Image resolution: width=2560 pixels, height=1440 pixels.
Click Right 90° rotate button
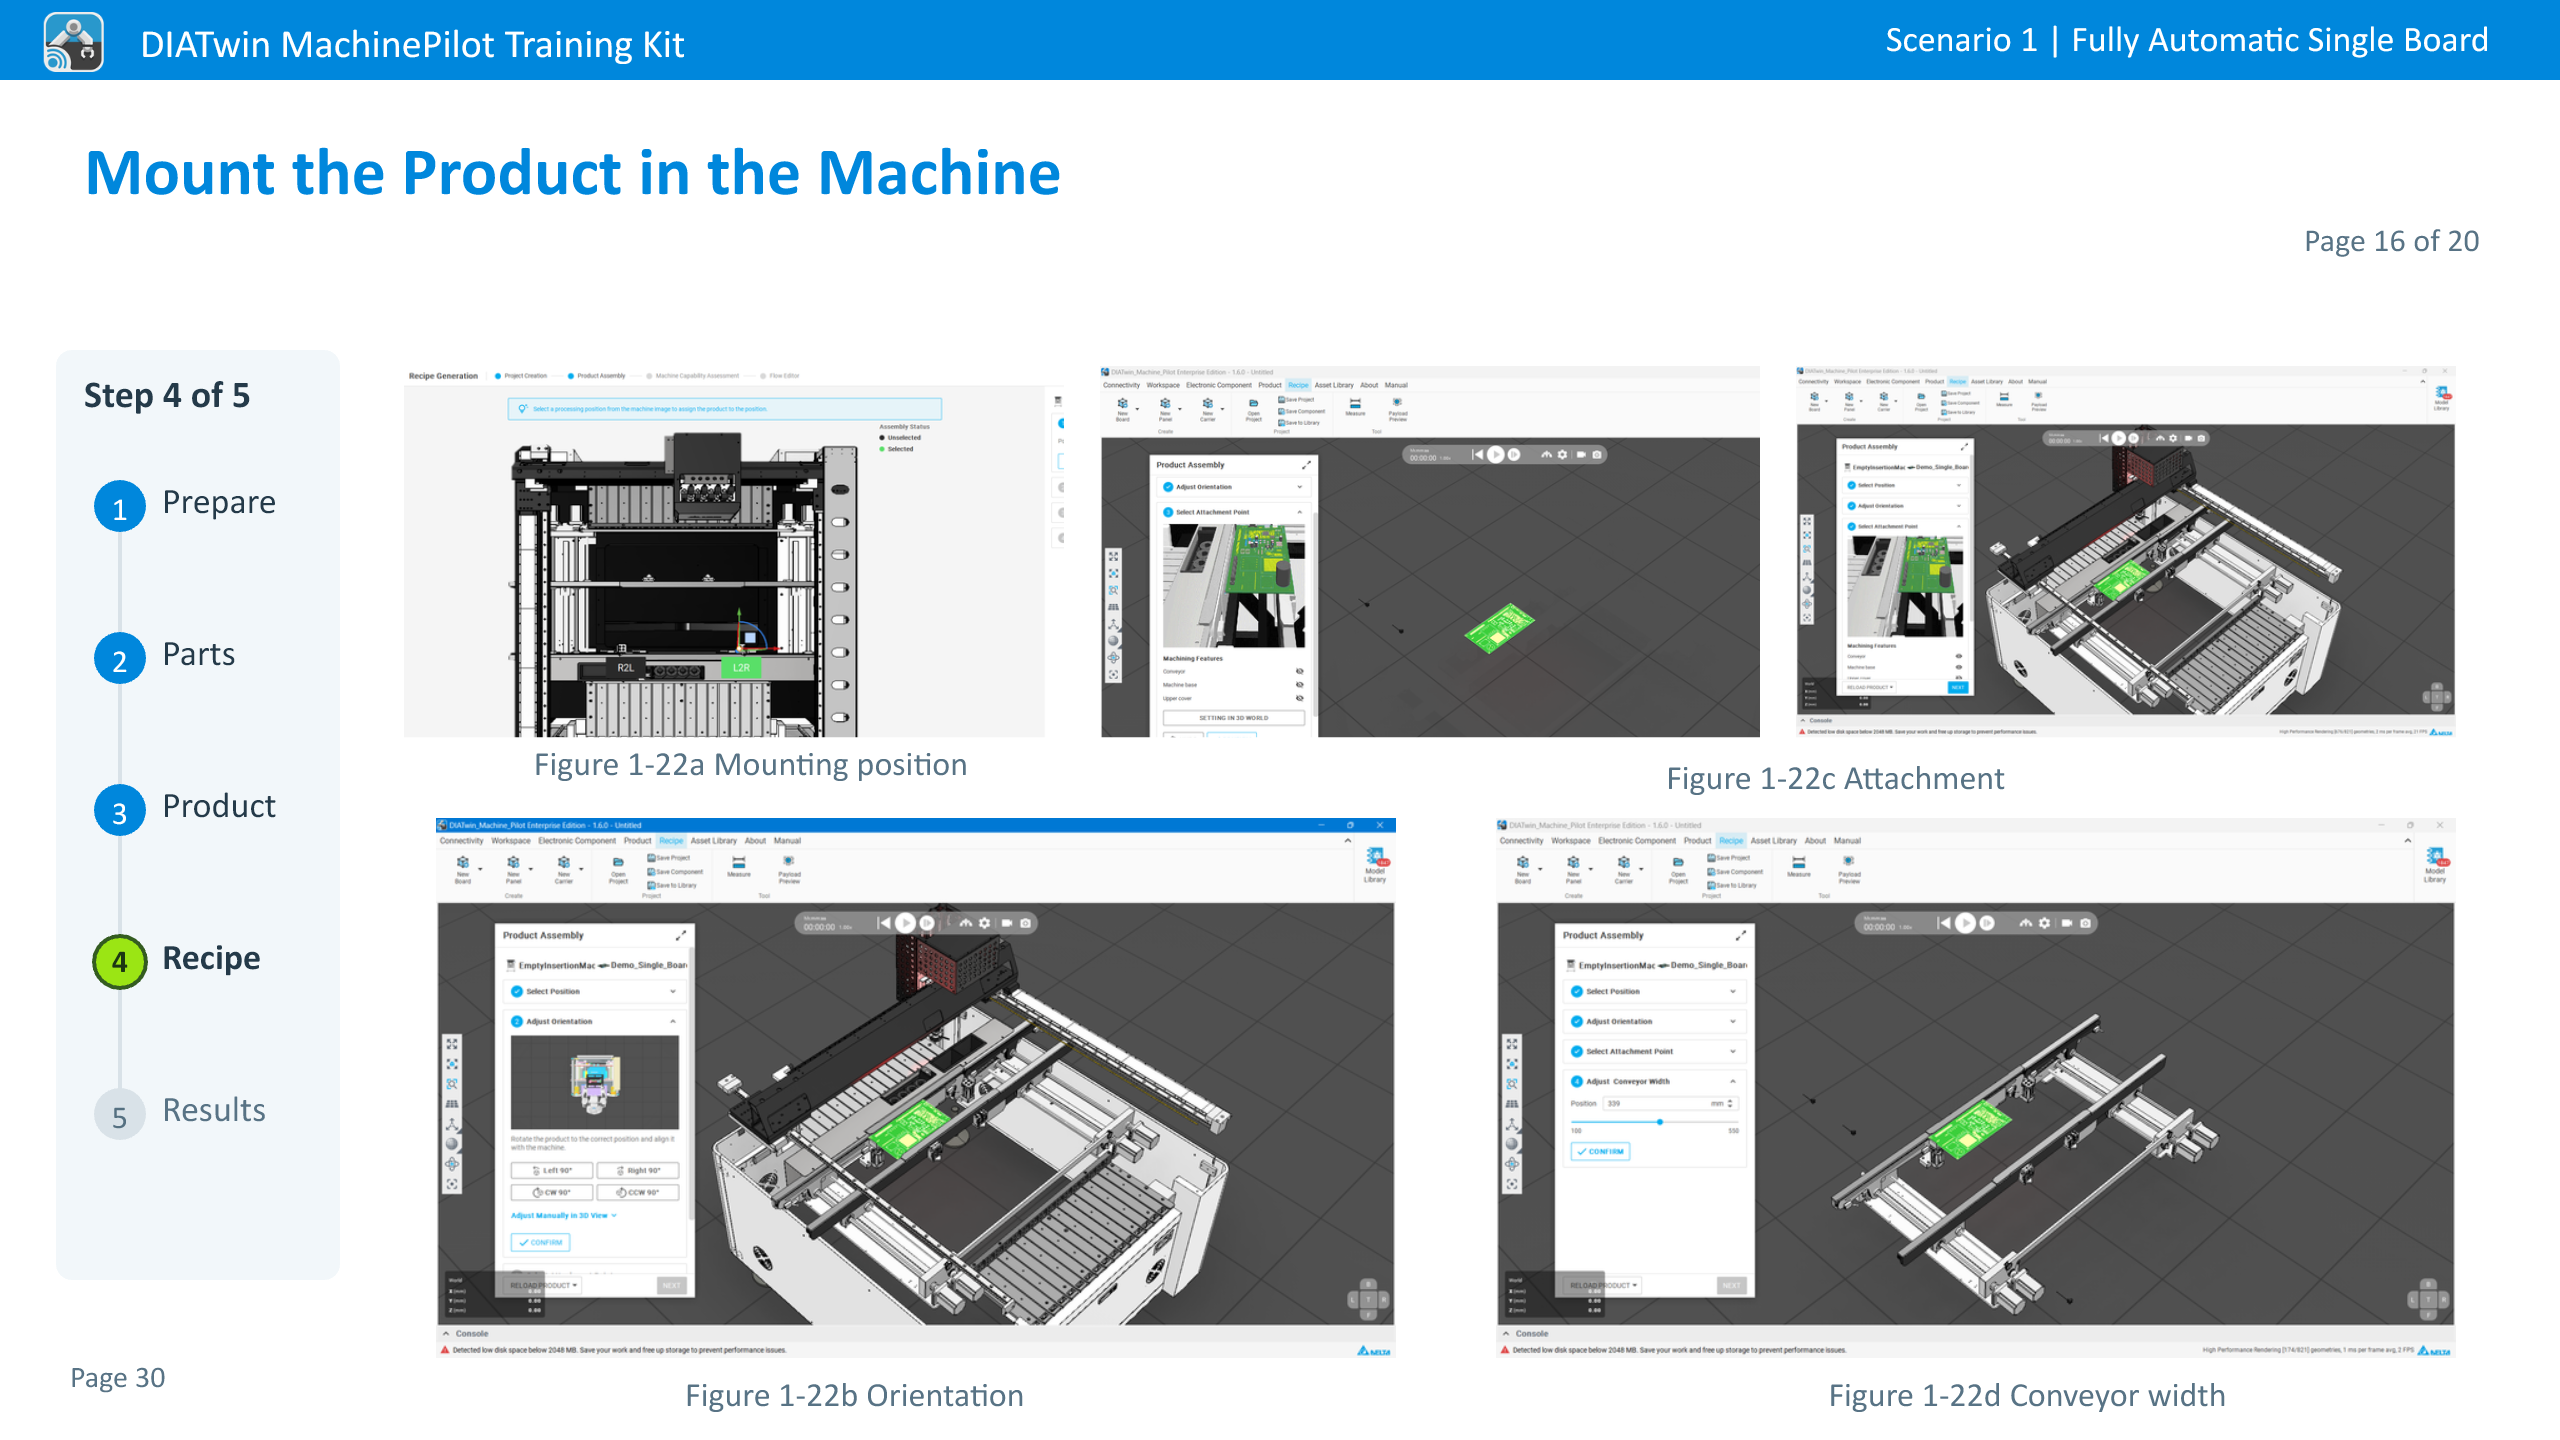click(638, 1170)
